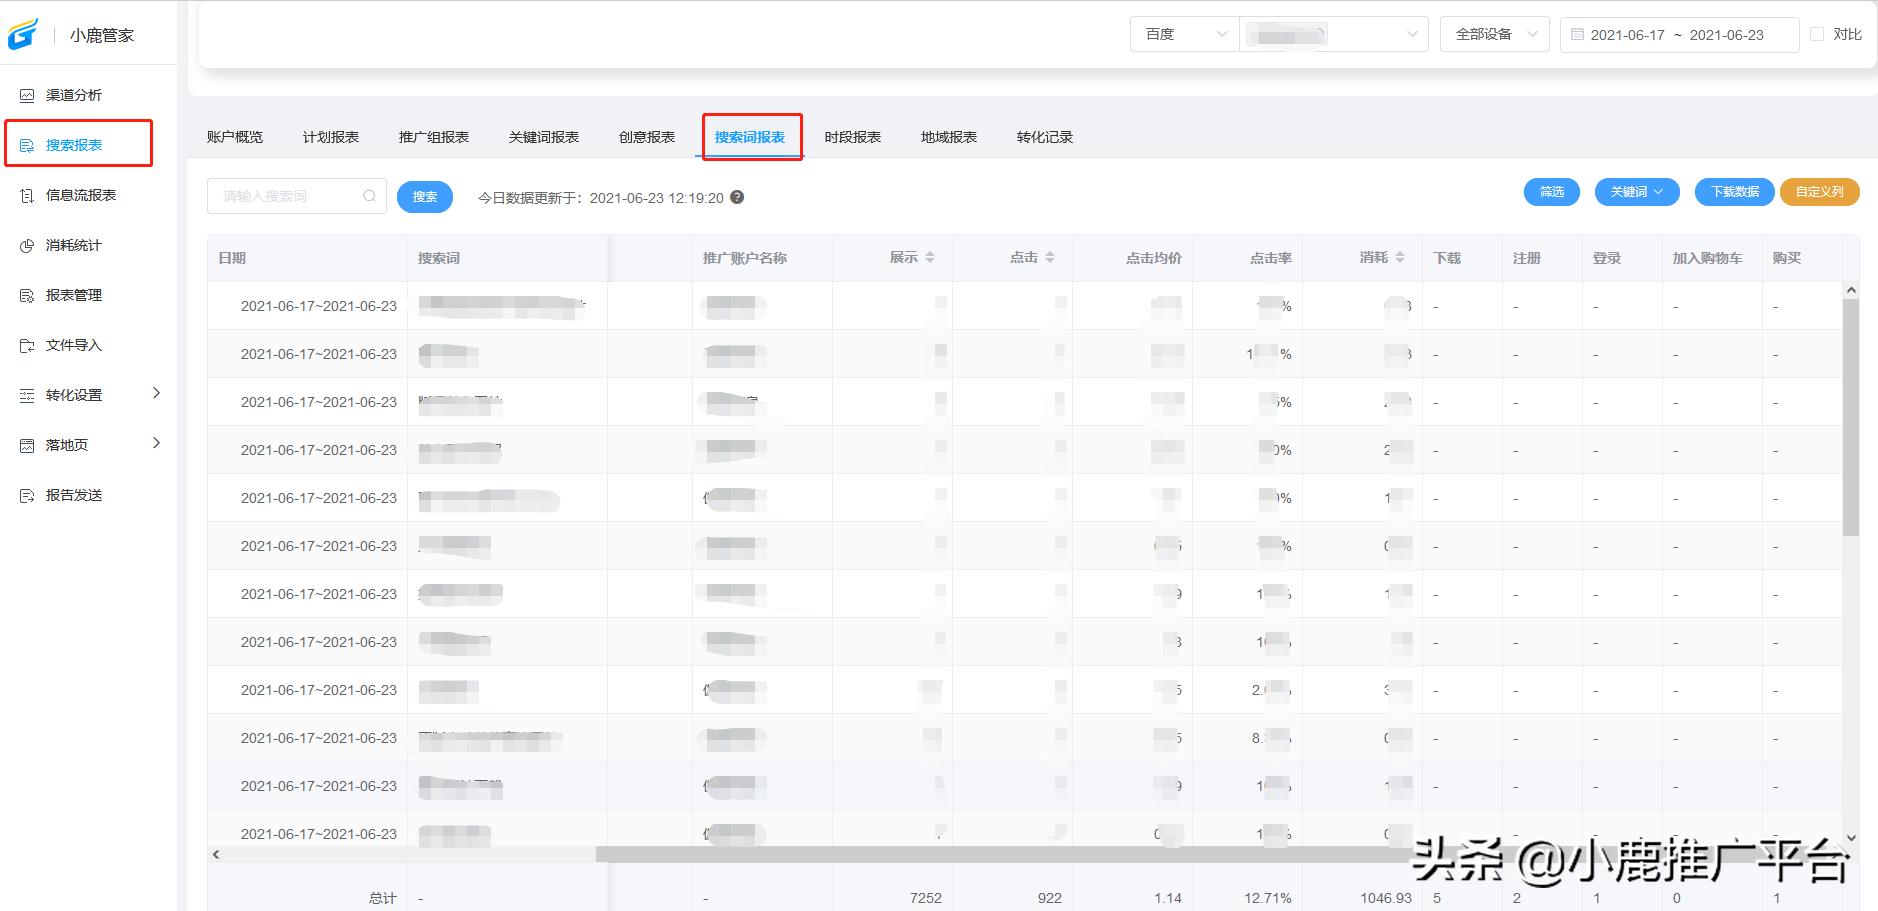Image resolution: width=1878 pixels, height=911 pixels.
Task: Enable the 对比 checkbox
Action: (1817, 34)
